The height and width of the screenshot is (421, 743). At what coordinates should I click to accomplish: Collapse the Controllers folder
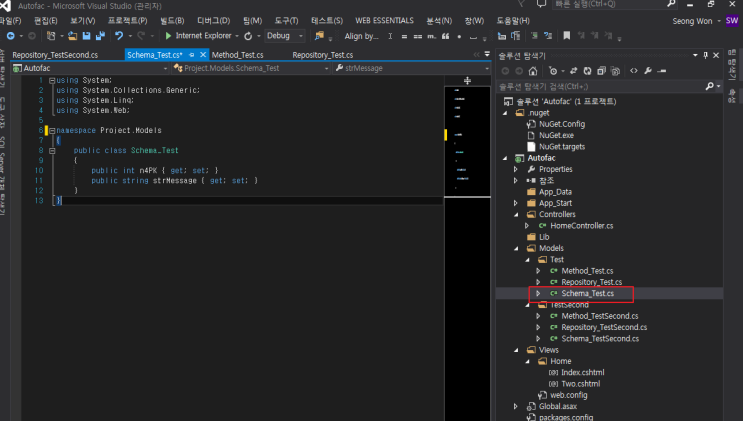tap(516, 215)
